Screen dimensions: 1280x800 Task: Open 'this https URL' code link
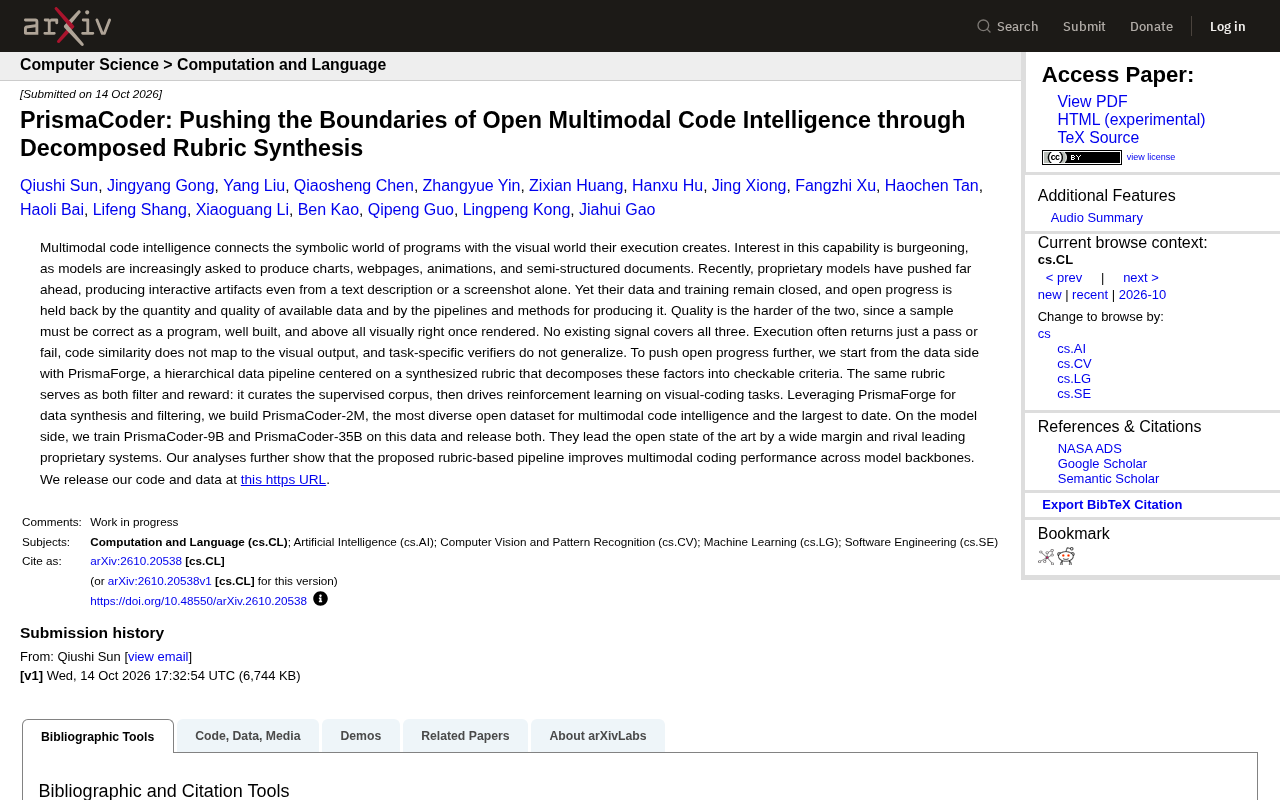(x=283, y=480)
